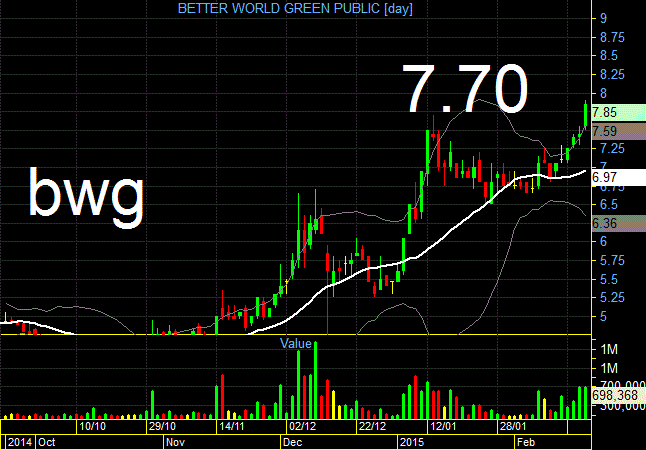646x450 pixels.
Task: Select the 5.5 price axis label
Action: click(609, 279)
